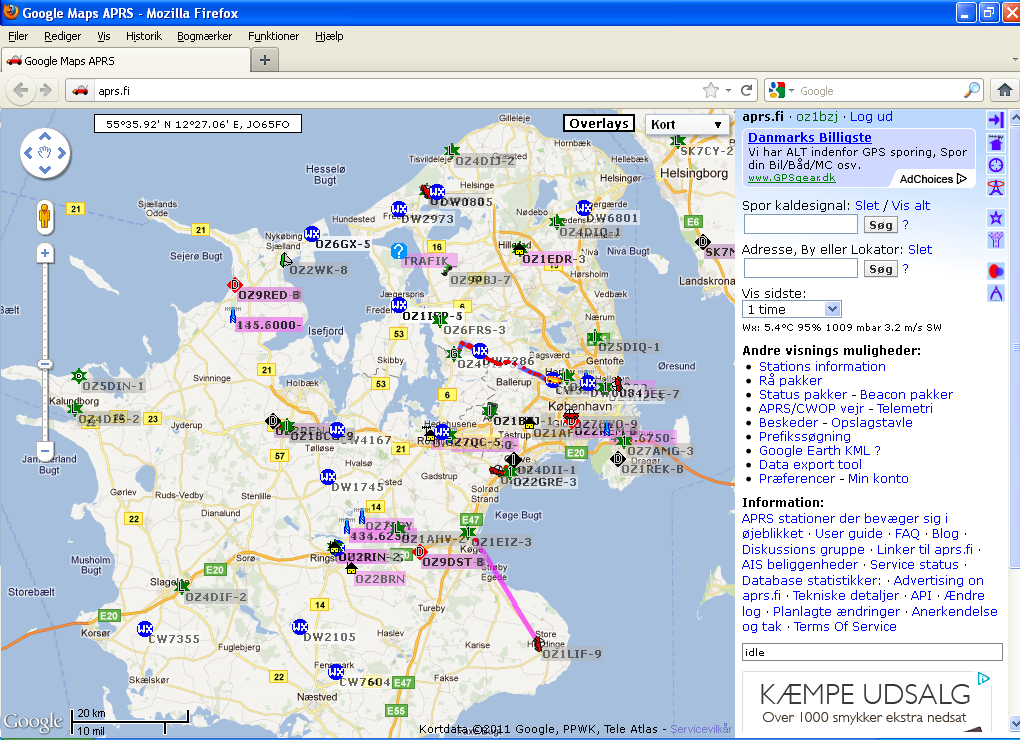Click the Spor kaldesignal input field
This screenshot has height=740, width=1020.
click(x=801, y=224)
